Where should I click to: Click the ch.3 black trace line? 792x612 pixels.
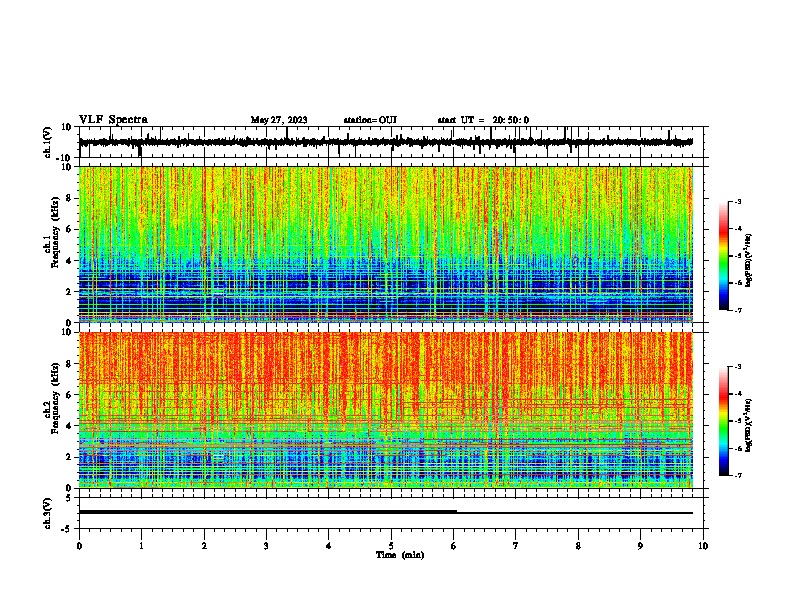[x=386, y=512]
